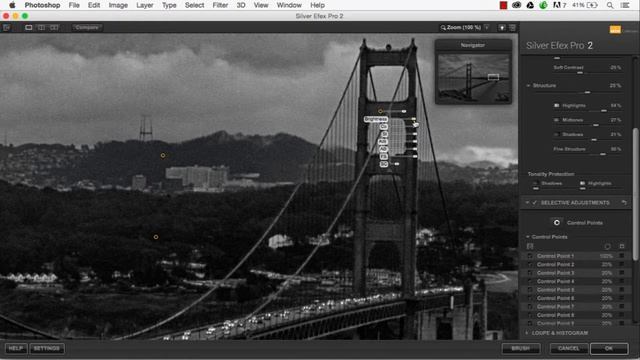
Task: Click the Structure slider handle
Action: (x=587, y=92)
